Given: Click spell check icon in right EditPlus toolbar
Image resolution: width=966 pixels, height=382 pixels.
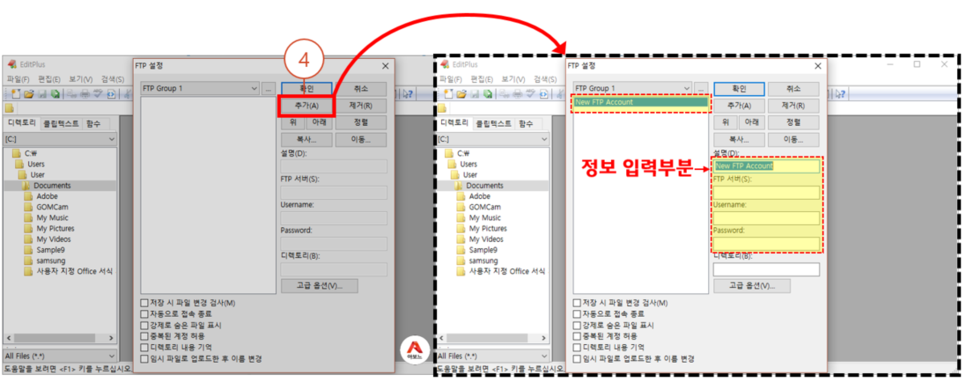Looking at the screenshot, I should [x=530, y=94].
